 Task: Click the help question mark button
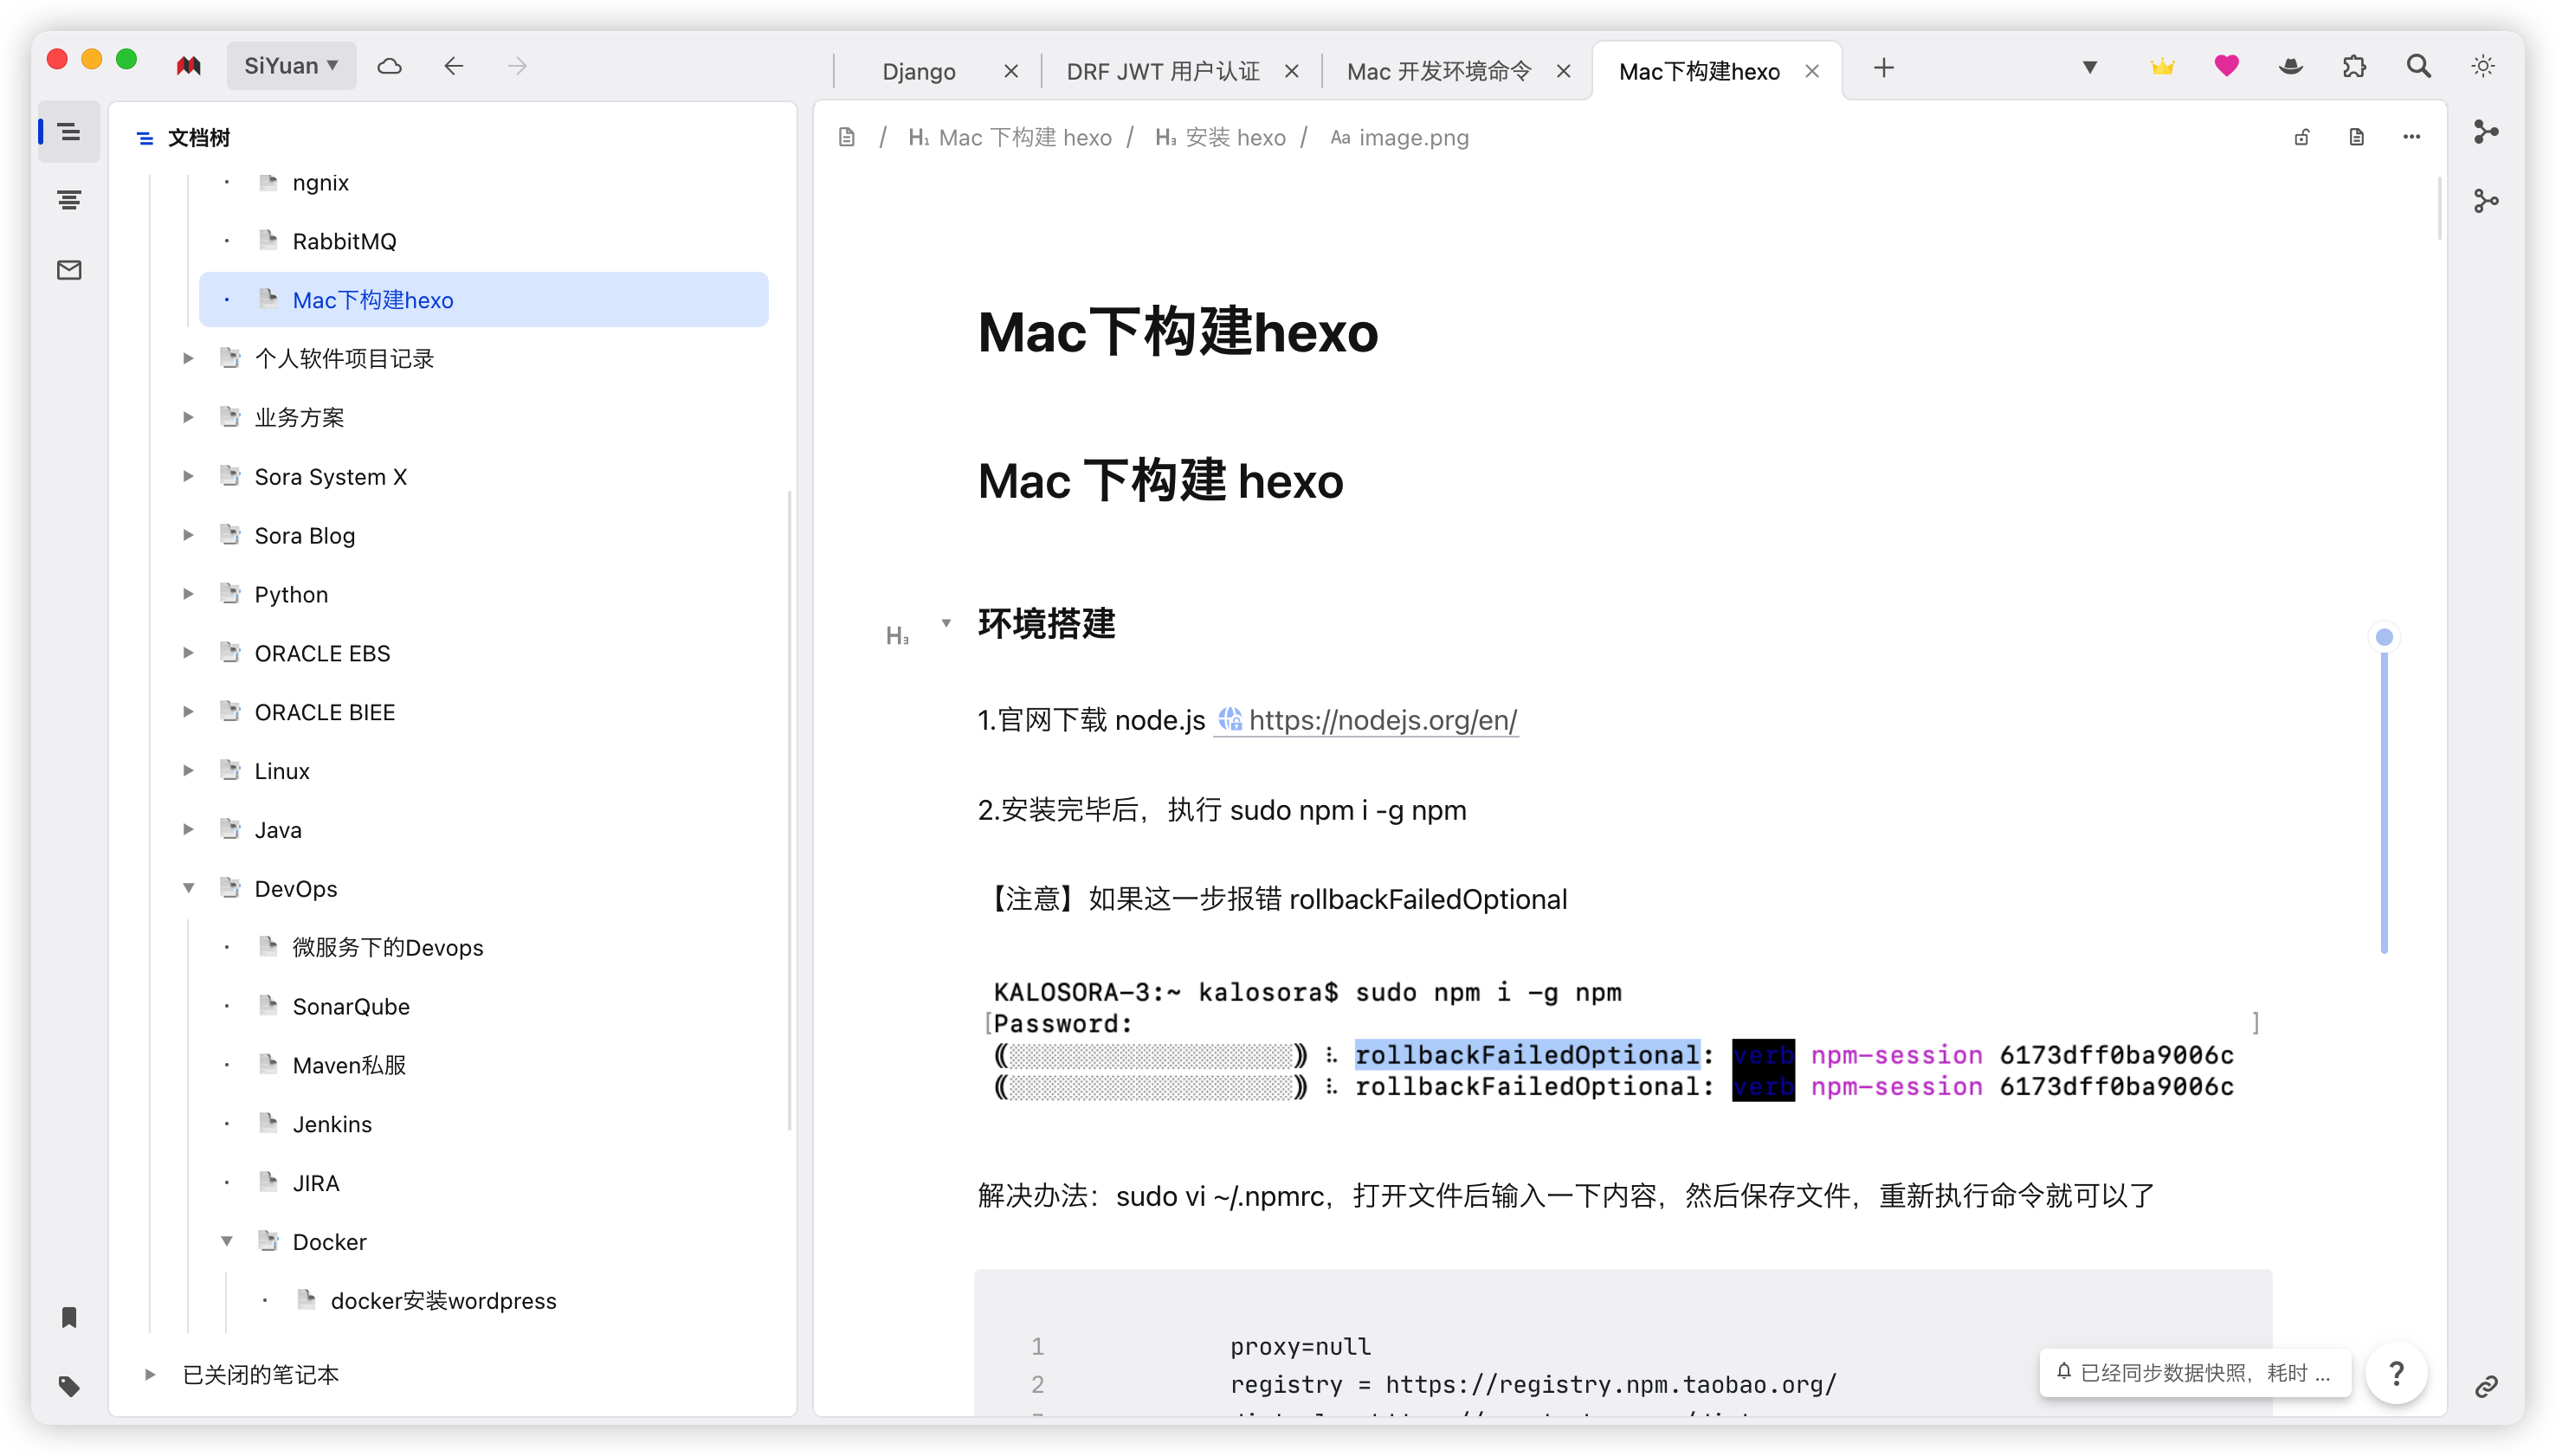[x=2396, y=1373]
